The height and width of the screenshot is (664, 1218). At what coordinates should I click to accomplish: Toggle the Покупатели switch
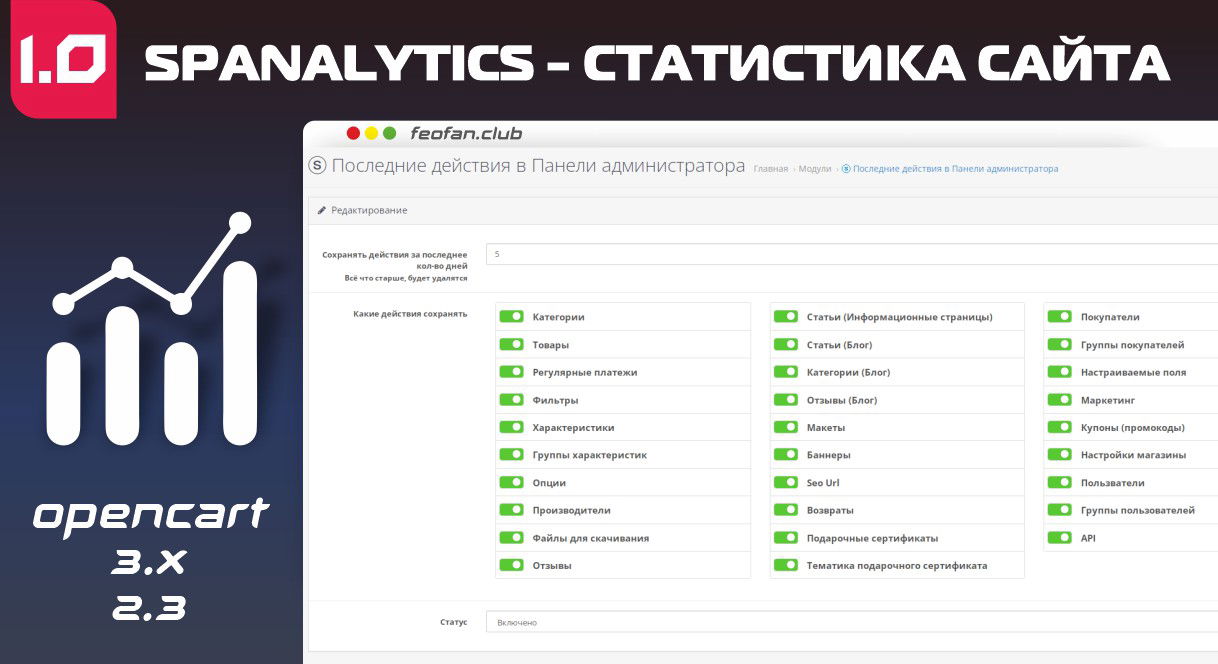click(1059, 317)
